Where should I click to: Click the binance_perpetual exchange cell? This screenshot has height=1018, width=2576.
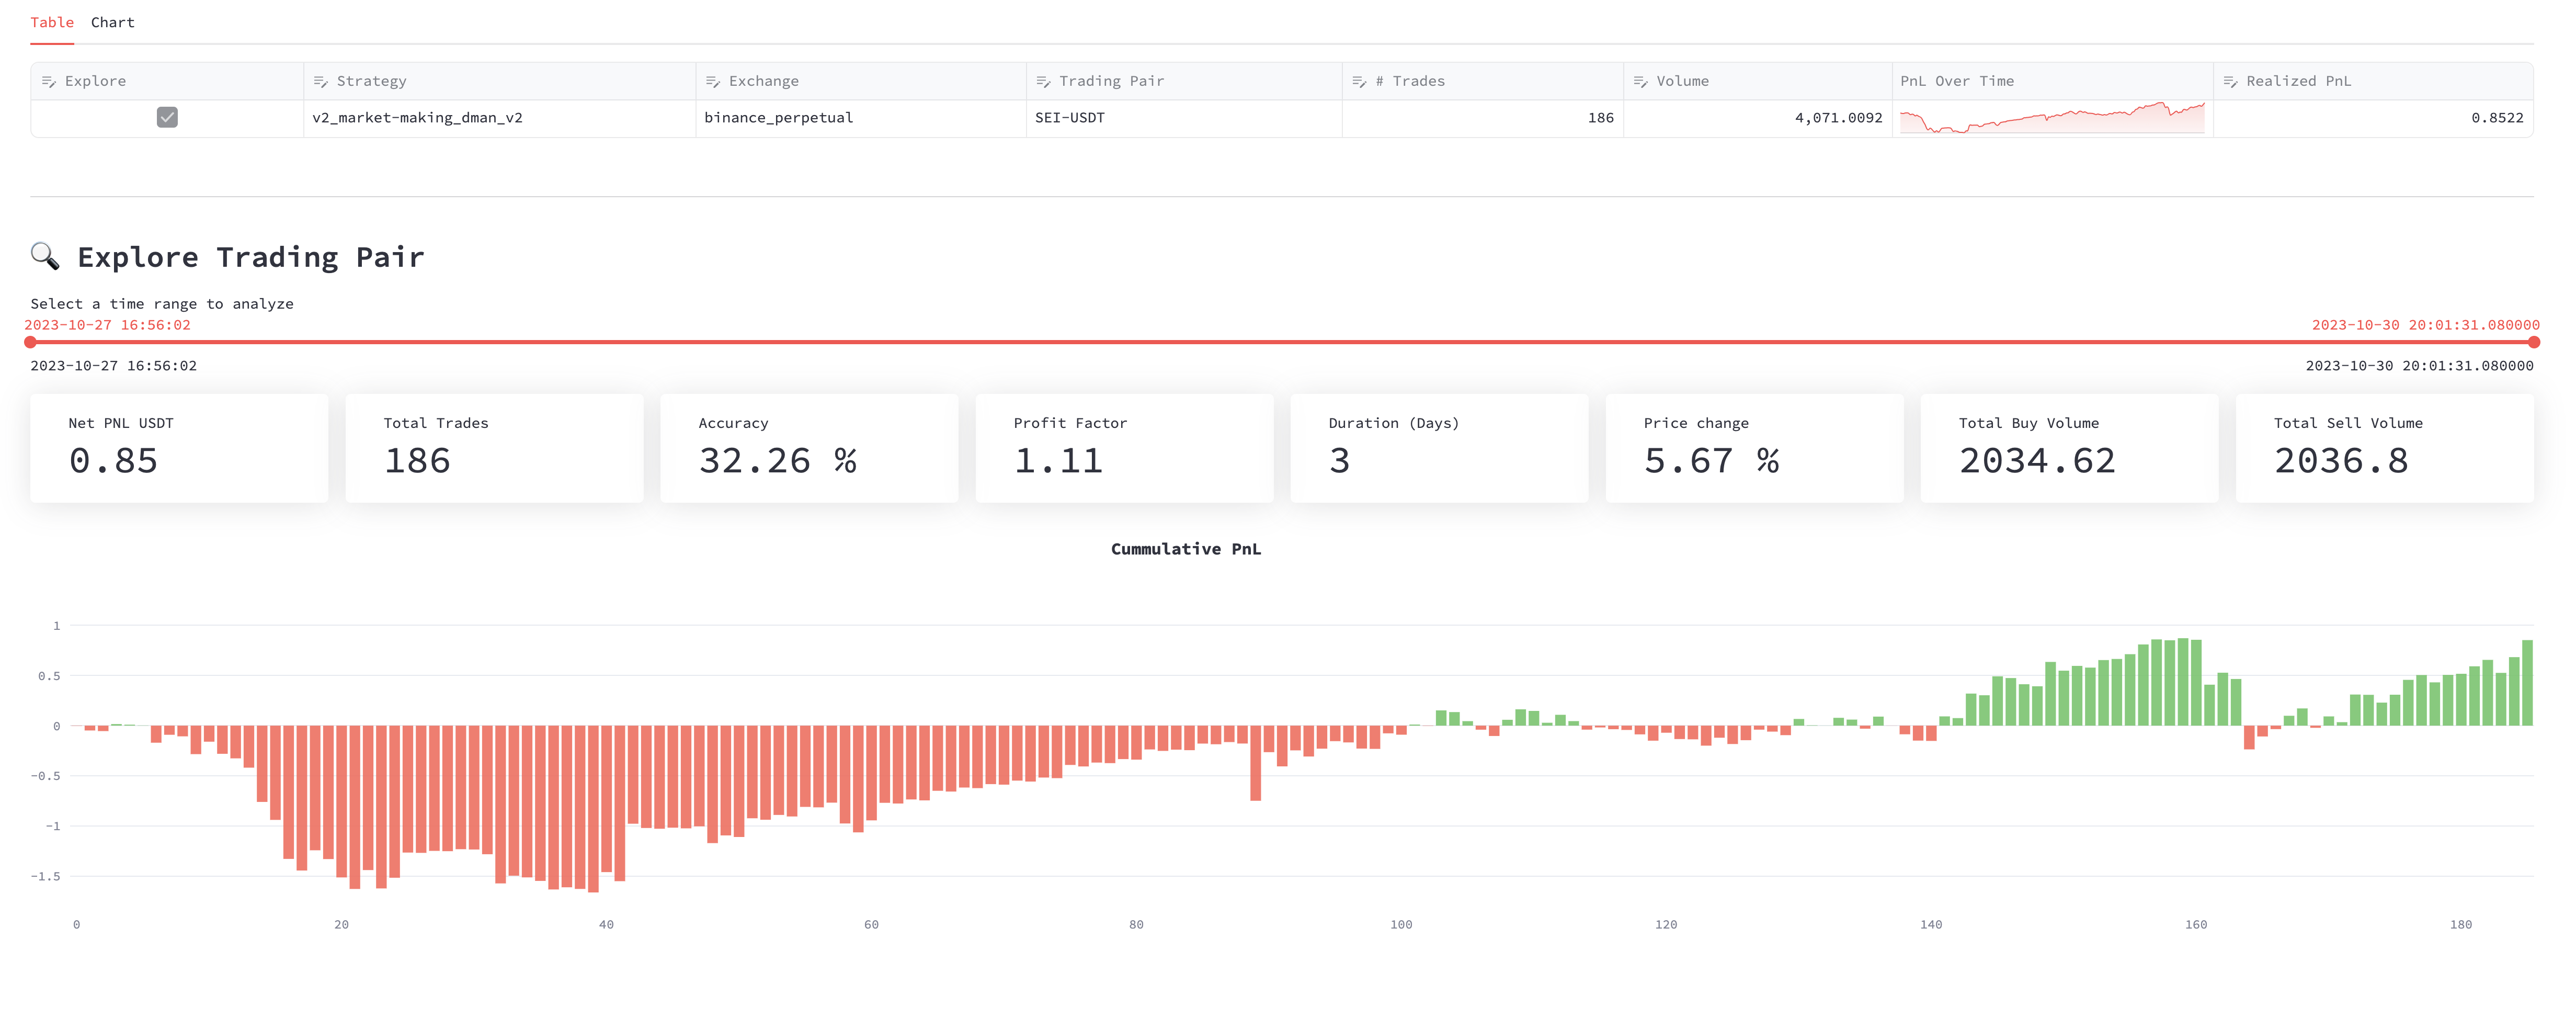(x=779, y=117)
